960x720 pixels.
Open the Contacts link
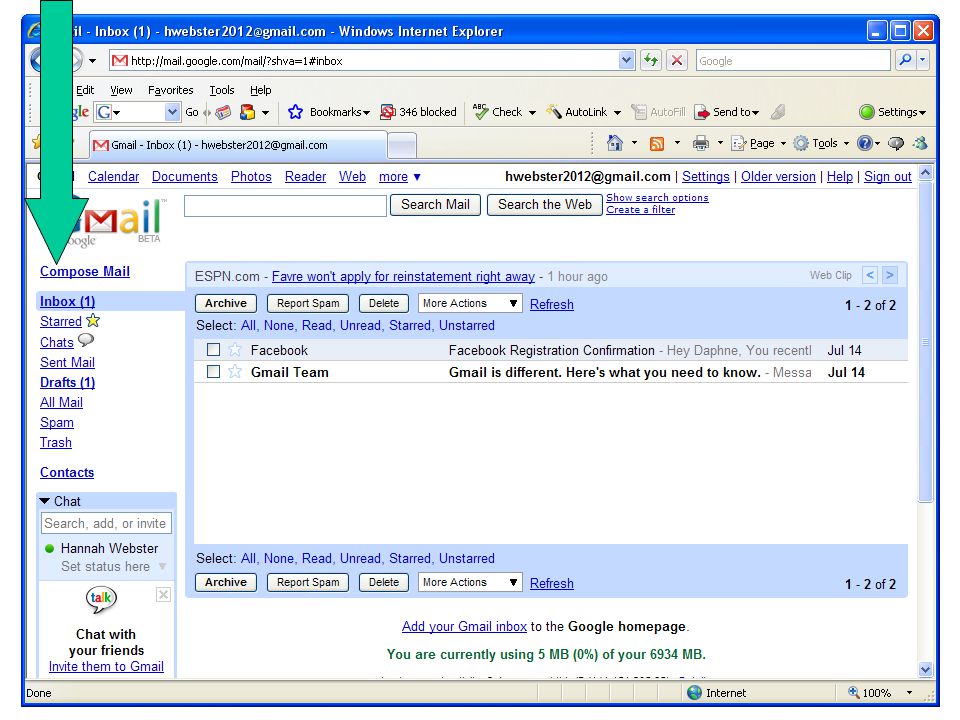(x=67, y=472)
